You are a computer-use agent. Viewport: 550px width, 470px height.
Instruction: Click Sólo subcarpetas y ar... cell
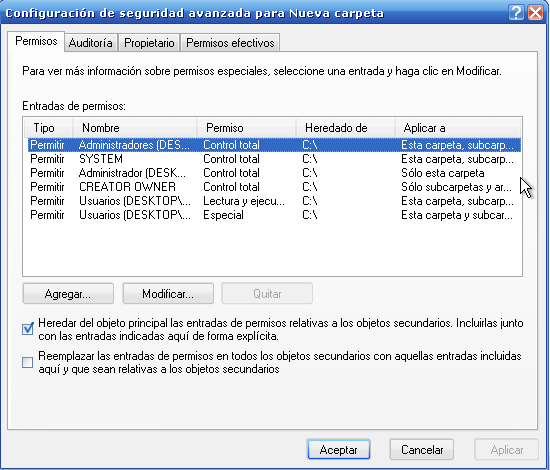[456, 187]
